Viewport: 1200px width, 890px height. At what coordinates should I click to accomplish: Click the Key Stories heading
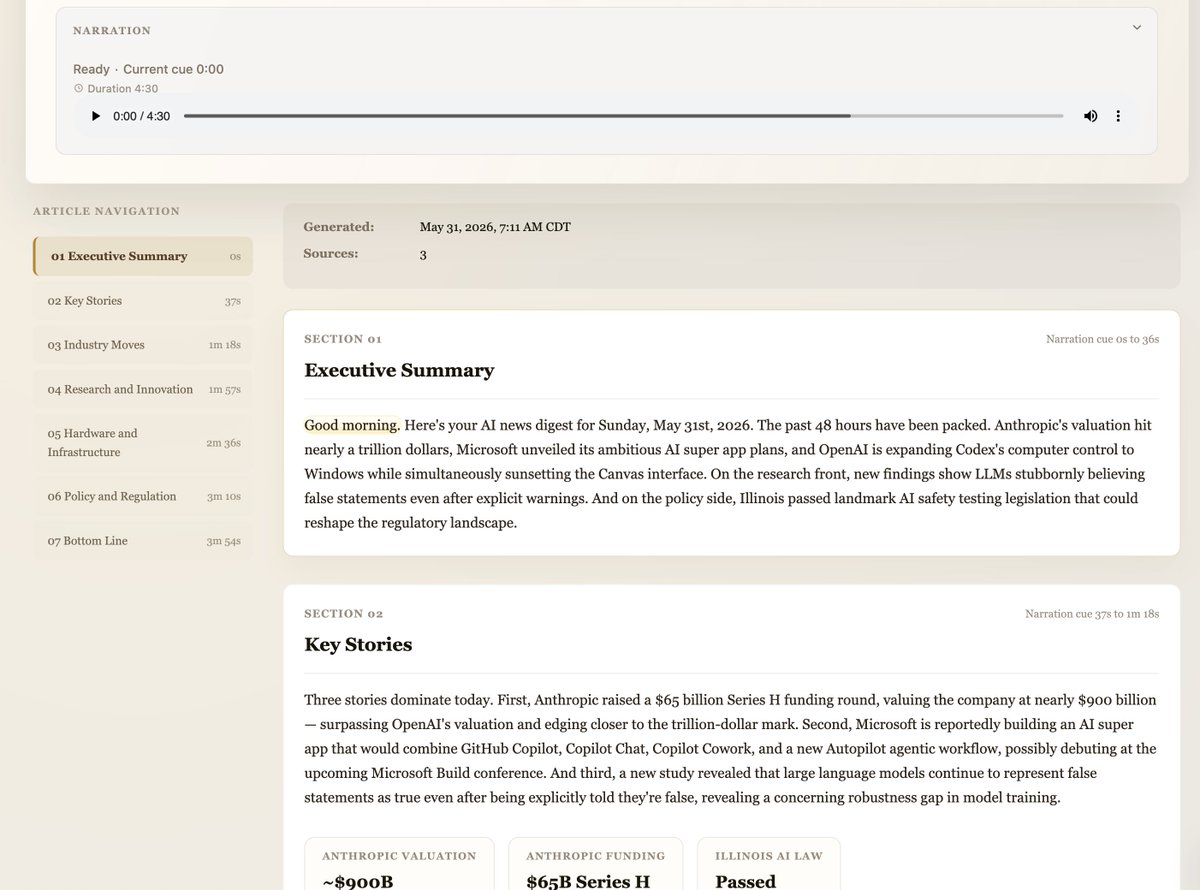(358, 645)
